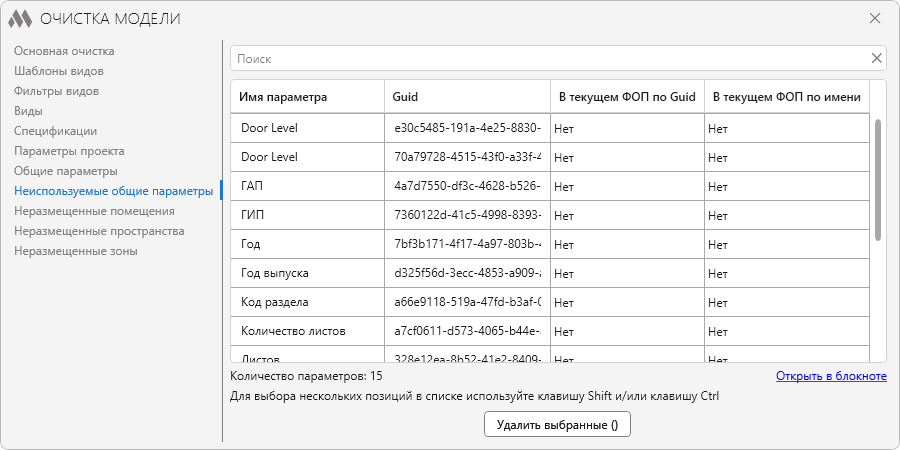The width and height of the screenshot is (900, 450).
Task: Open Общие параметры section
Action: coord(66,171)
